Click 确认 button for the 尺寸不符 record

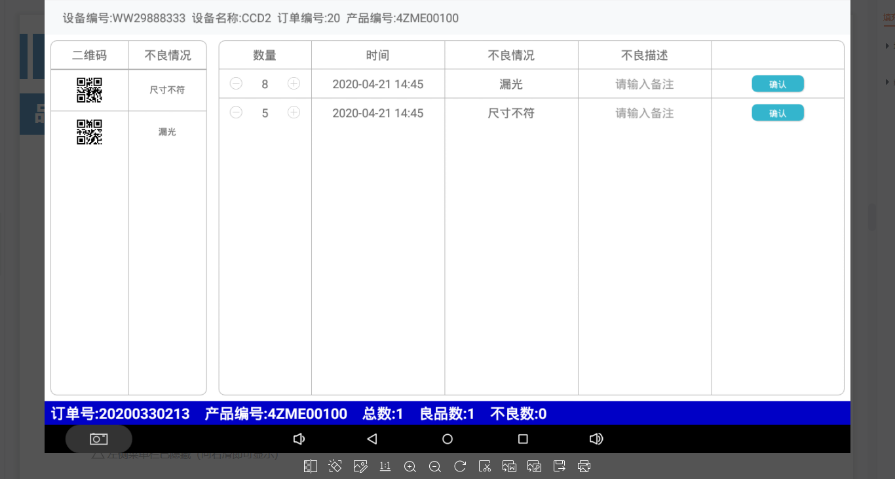(x=777, y=113)
